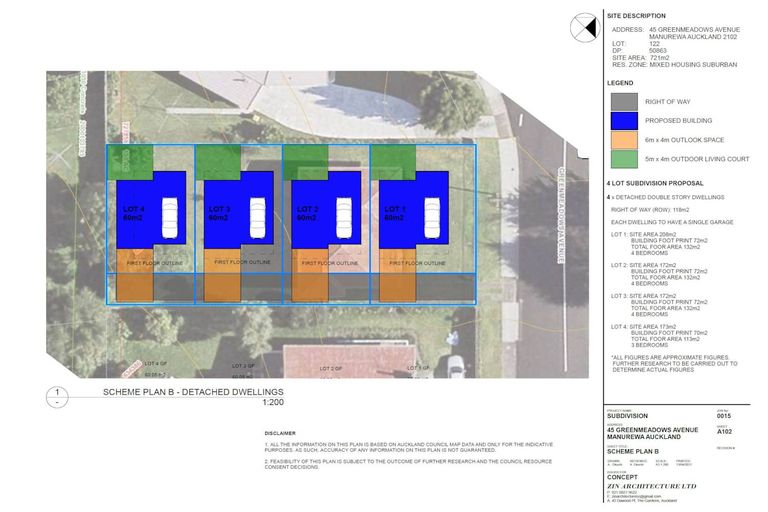Image resolution: width=768 pixels, height=512 pixels.
Task: Pick the blue Proposed Building legend swatch
Action: (x=624, y=121)
